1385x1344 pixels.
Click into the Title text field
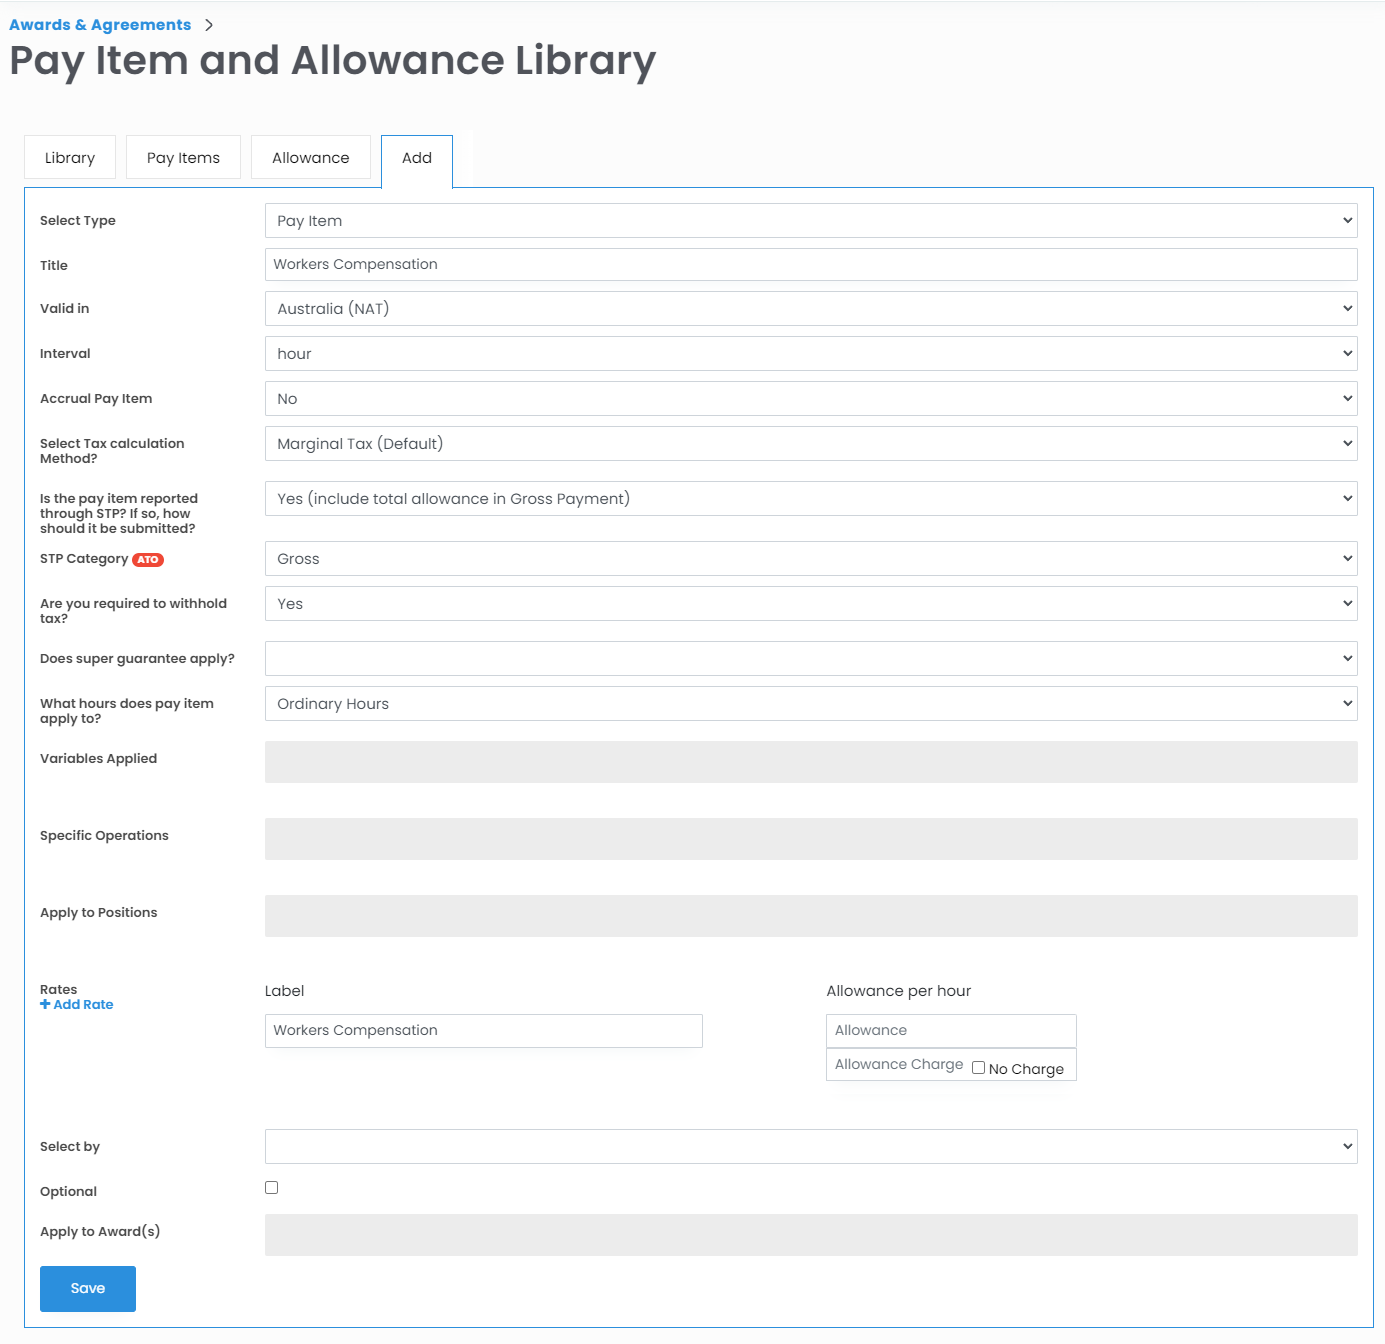(810, 265)
